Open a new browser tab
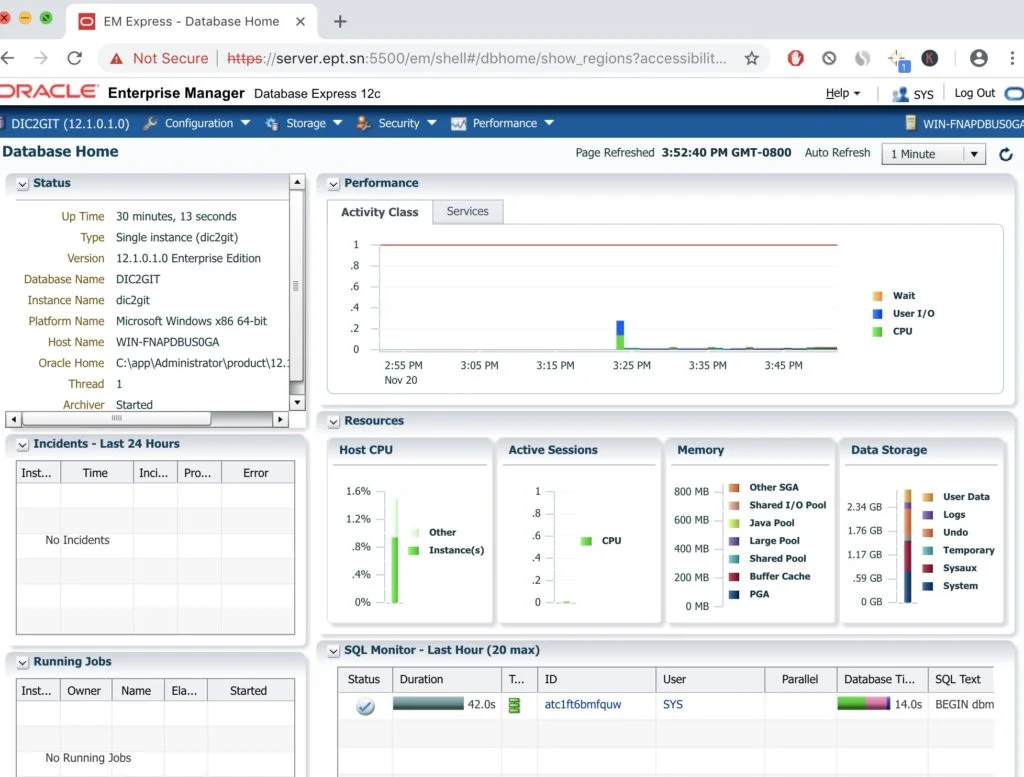 tap(340, 22)
